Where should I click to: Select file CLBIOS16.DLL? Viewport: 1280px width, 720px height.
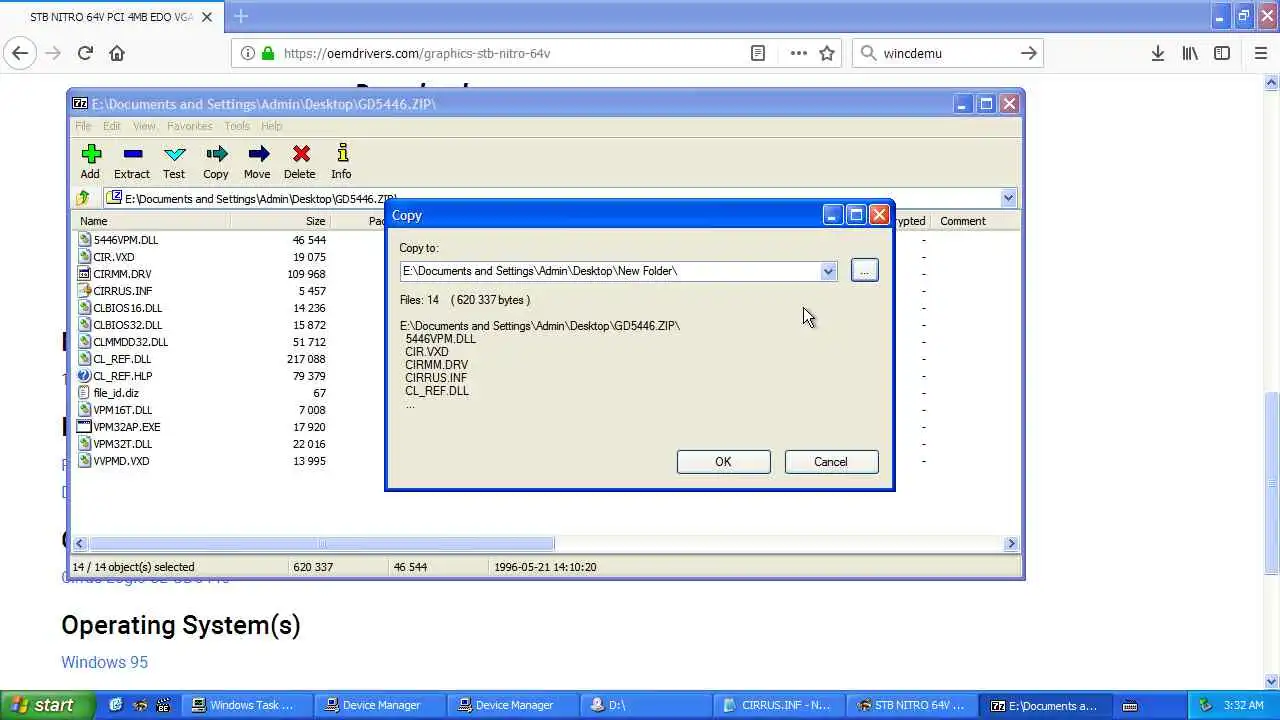[127, 308]
